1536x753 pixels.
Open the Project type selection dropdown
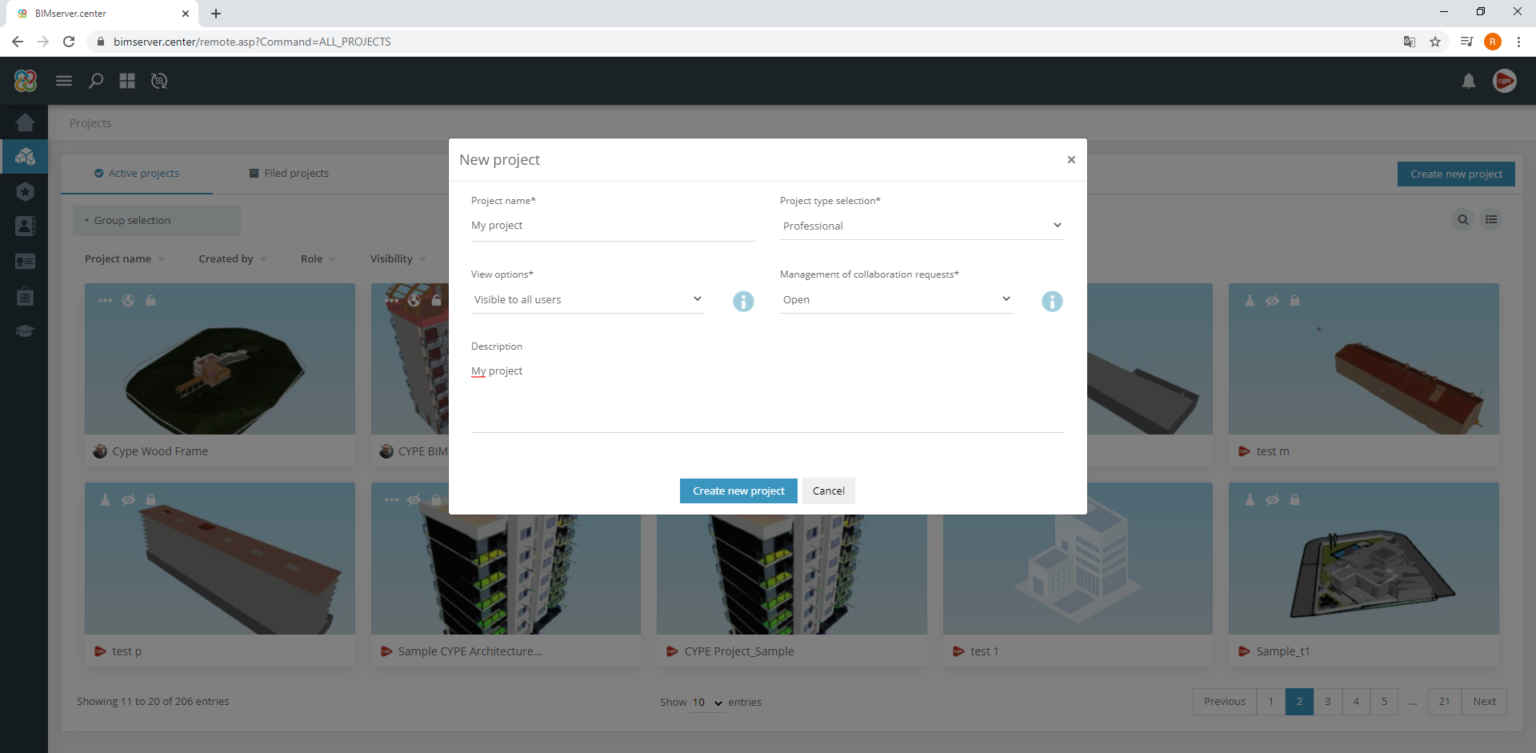point(920,225)
